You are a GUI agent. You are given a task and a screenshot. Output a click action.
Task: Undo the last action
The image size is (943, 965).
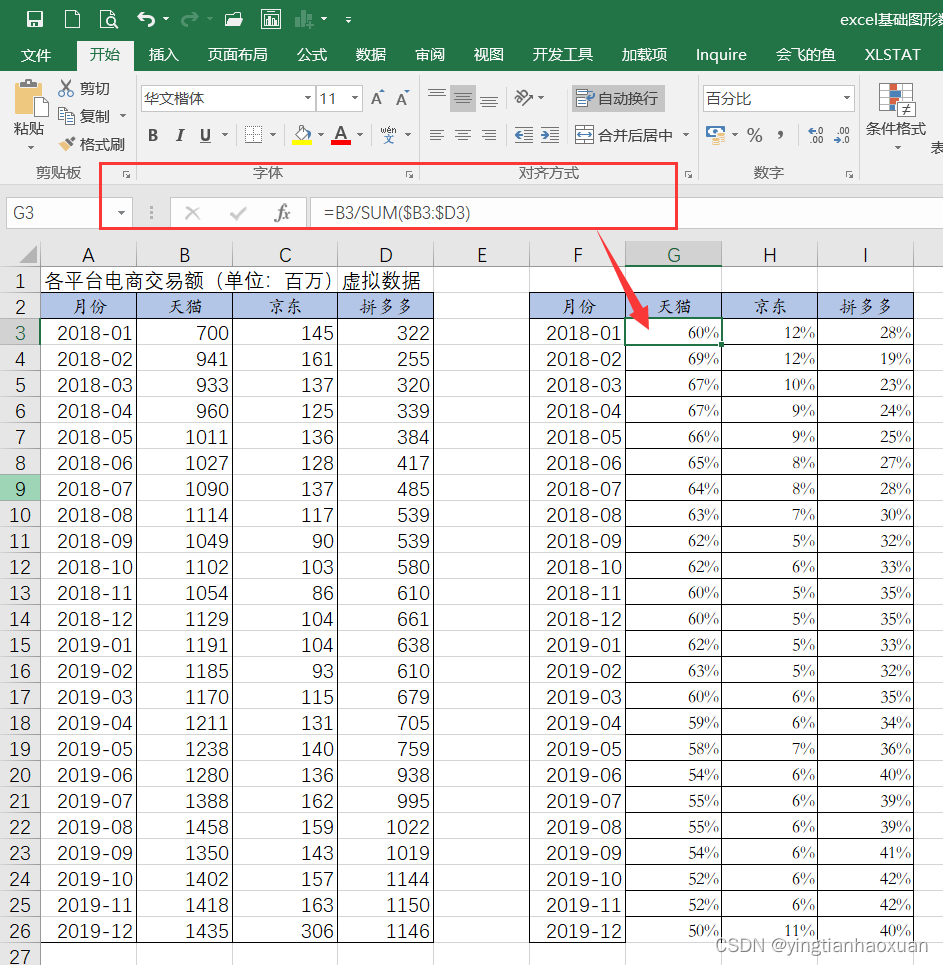(x=145, y=20)
